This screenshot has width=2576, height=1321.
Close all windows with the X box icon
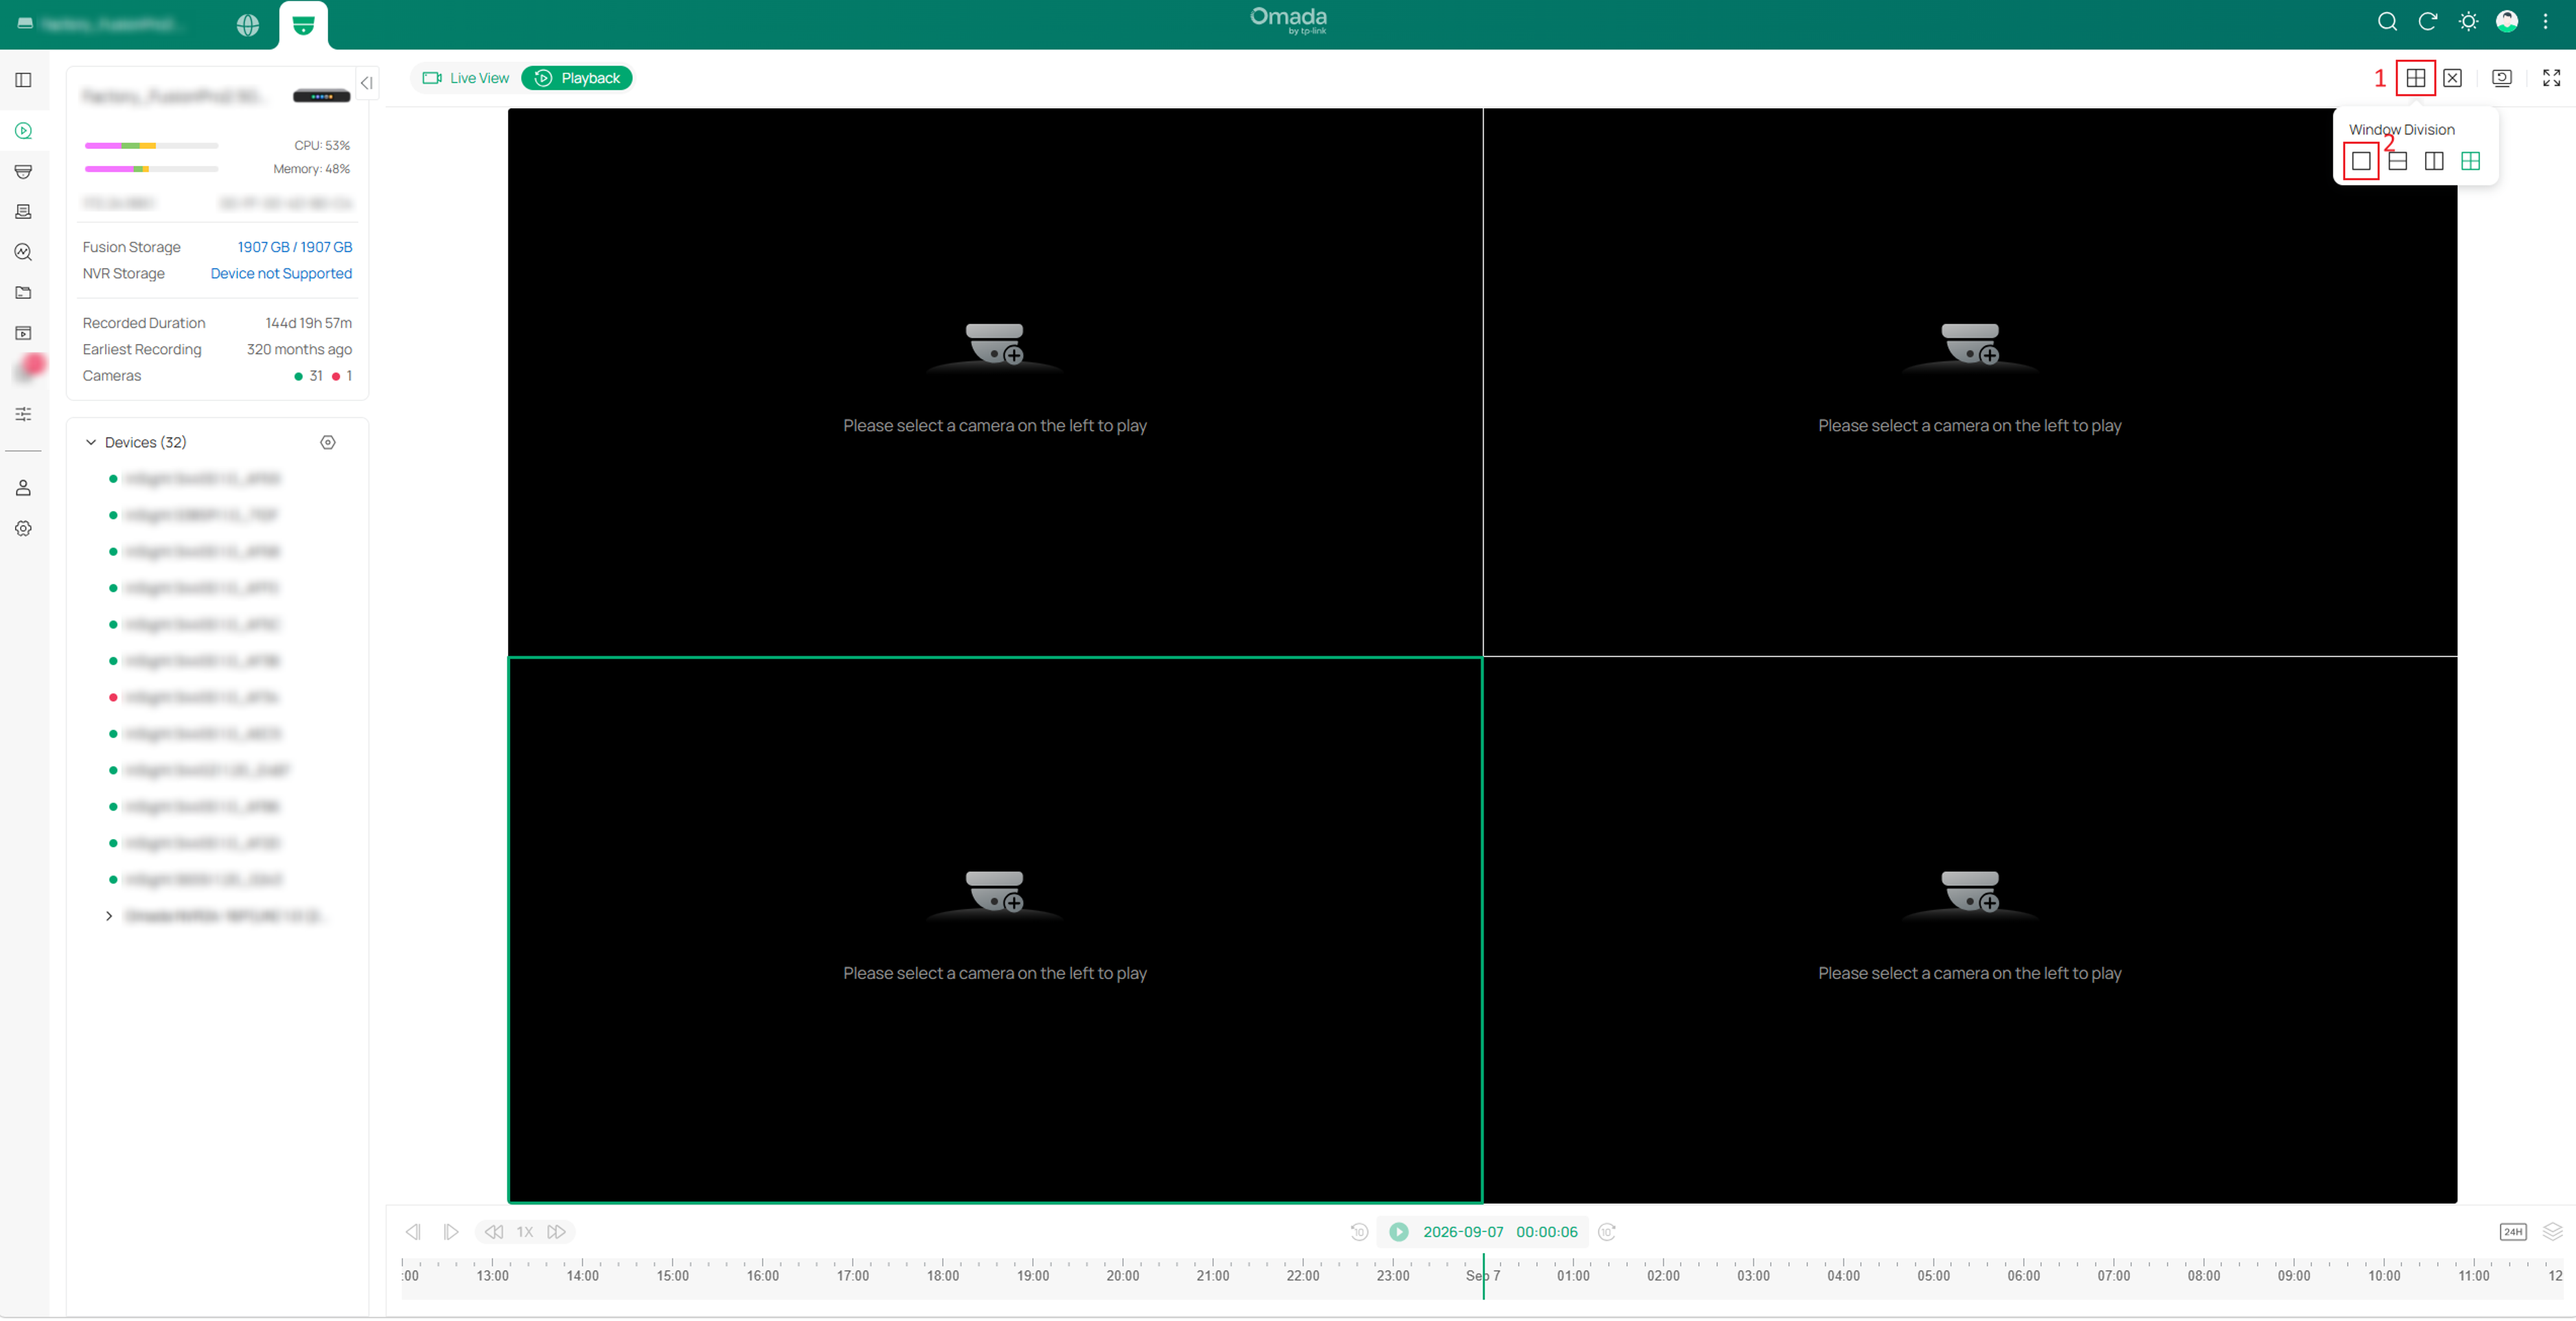[2452, 78]
